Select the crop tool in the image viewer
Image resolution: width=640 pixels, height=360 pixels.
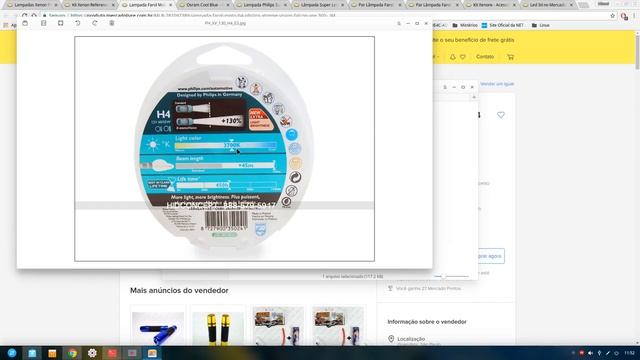pyautogui.click(x=44, y=23)
